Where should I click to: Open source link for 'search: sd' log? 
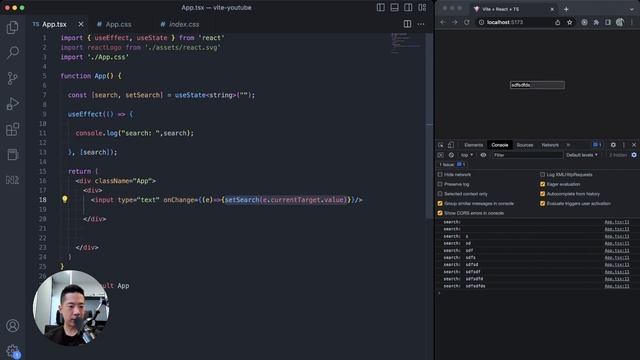(x=616, y=243)
